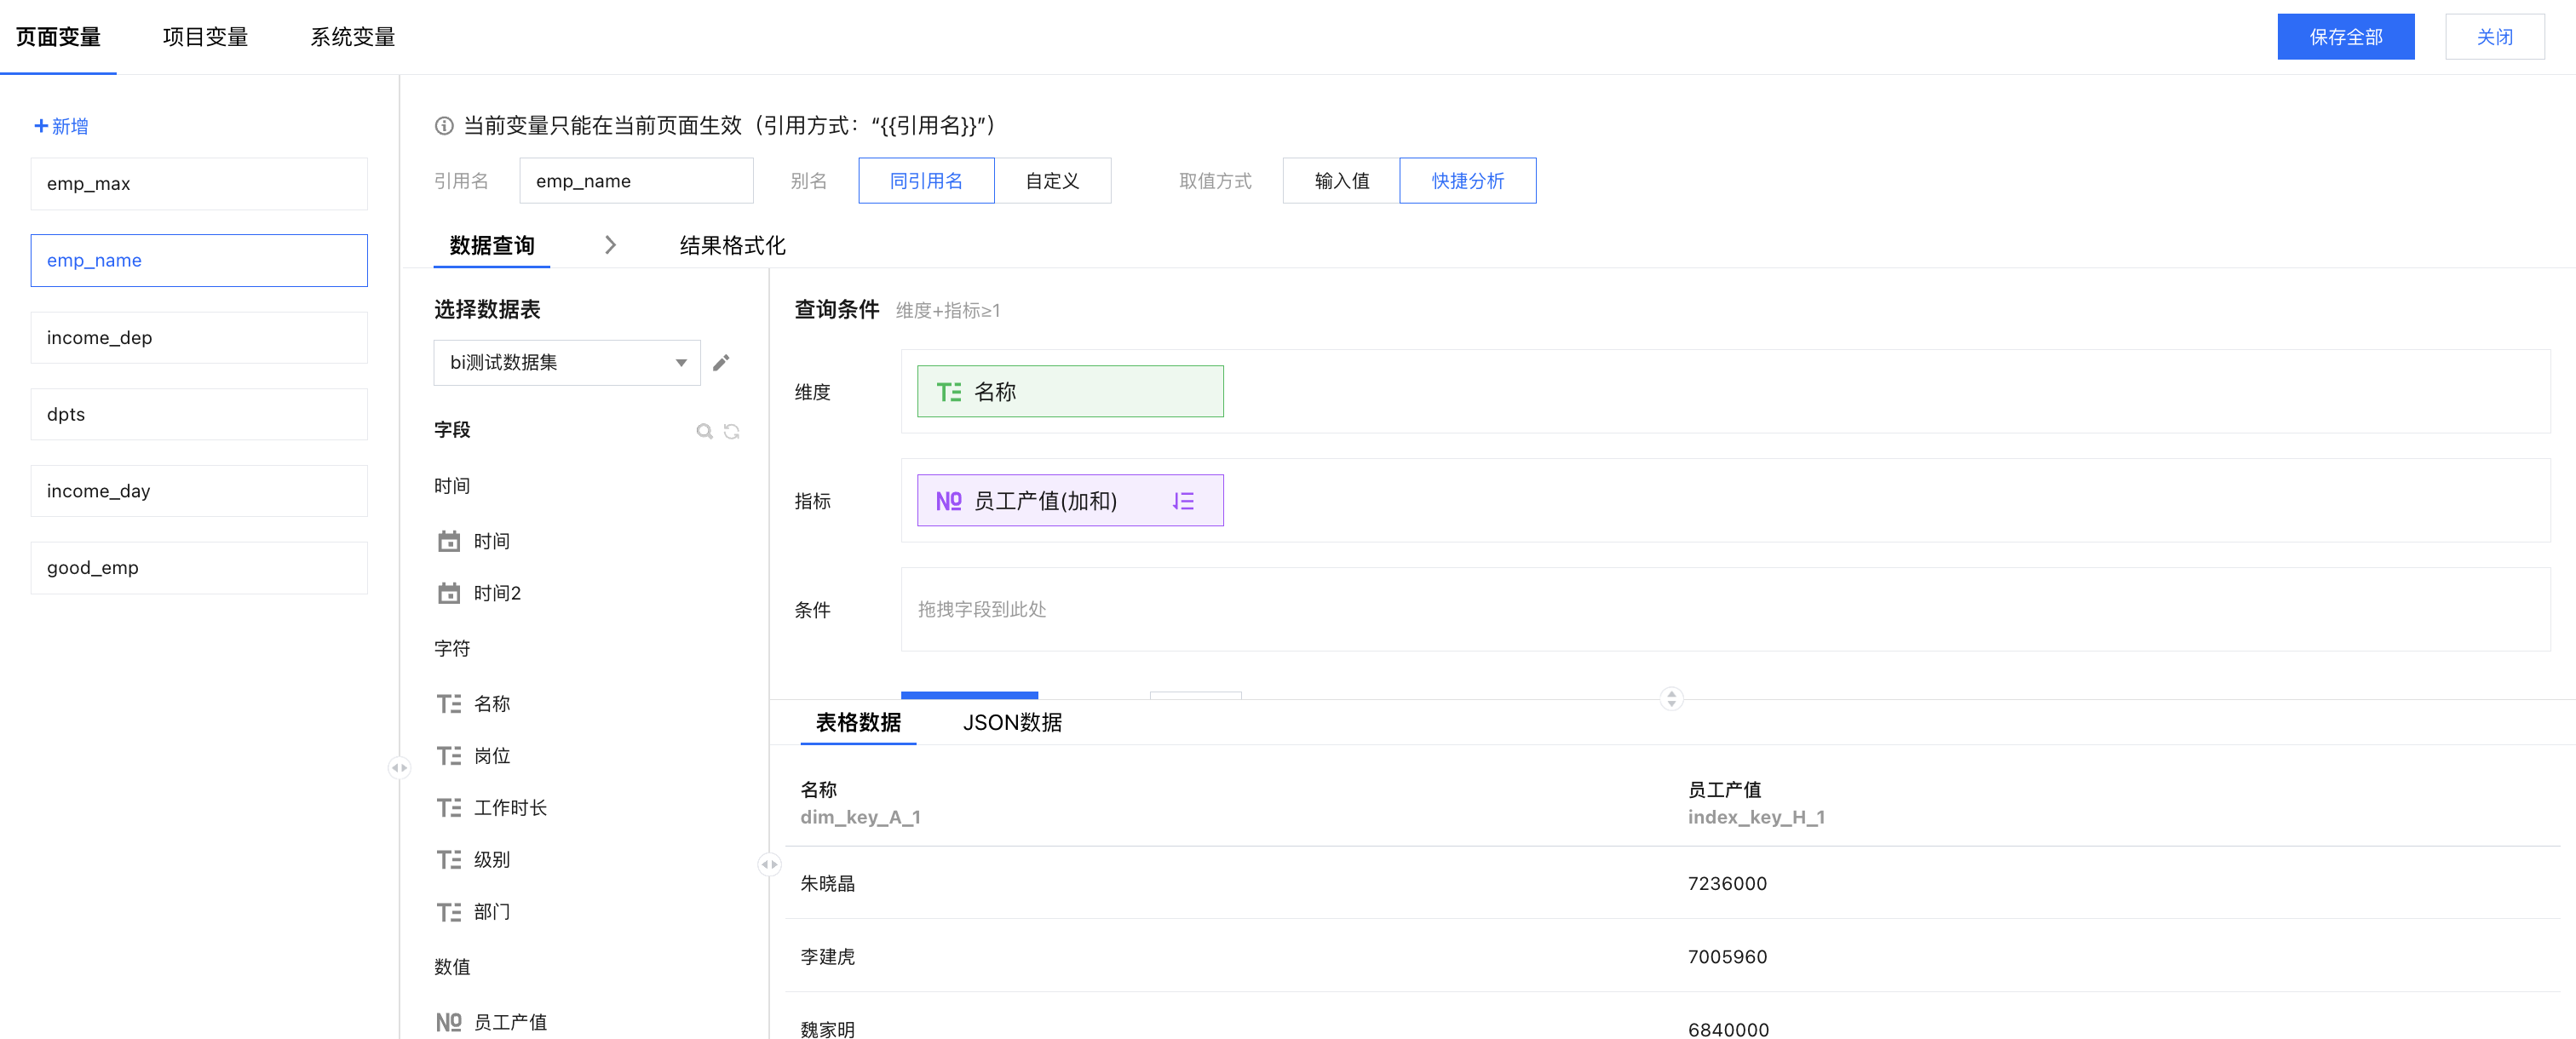This screenshot has width=2576, height=1039.
Task: Click the 新增 add variable link
Action: [x=62, y=126]
